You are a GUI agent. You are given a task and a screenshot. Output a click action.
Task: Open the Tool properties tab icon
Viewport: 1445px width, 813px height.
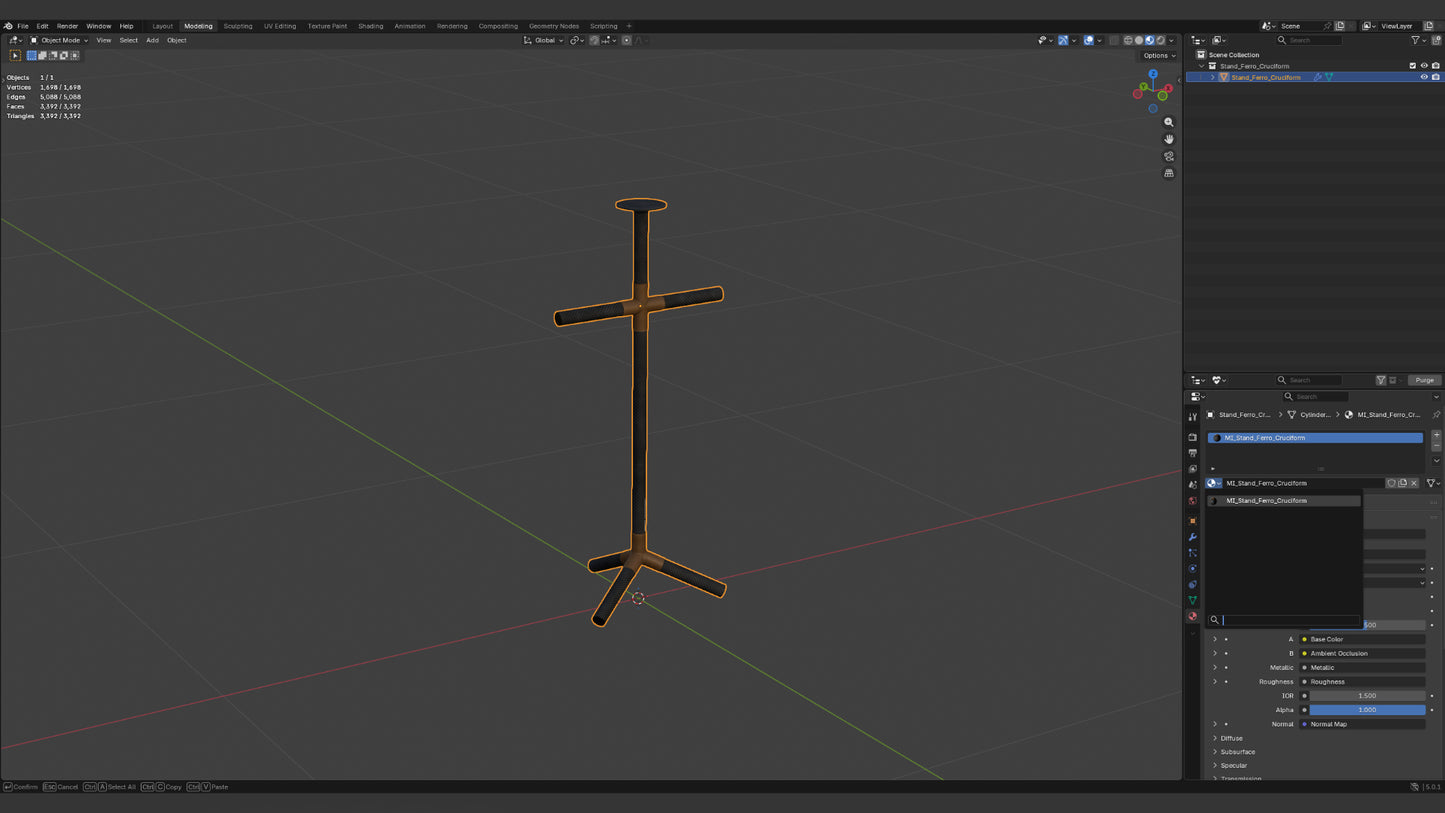(1192, 417)
